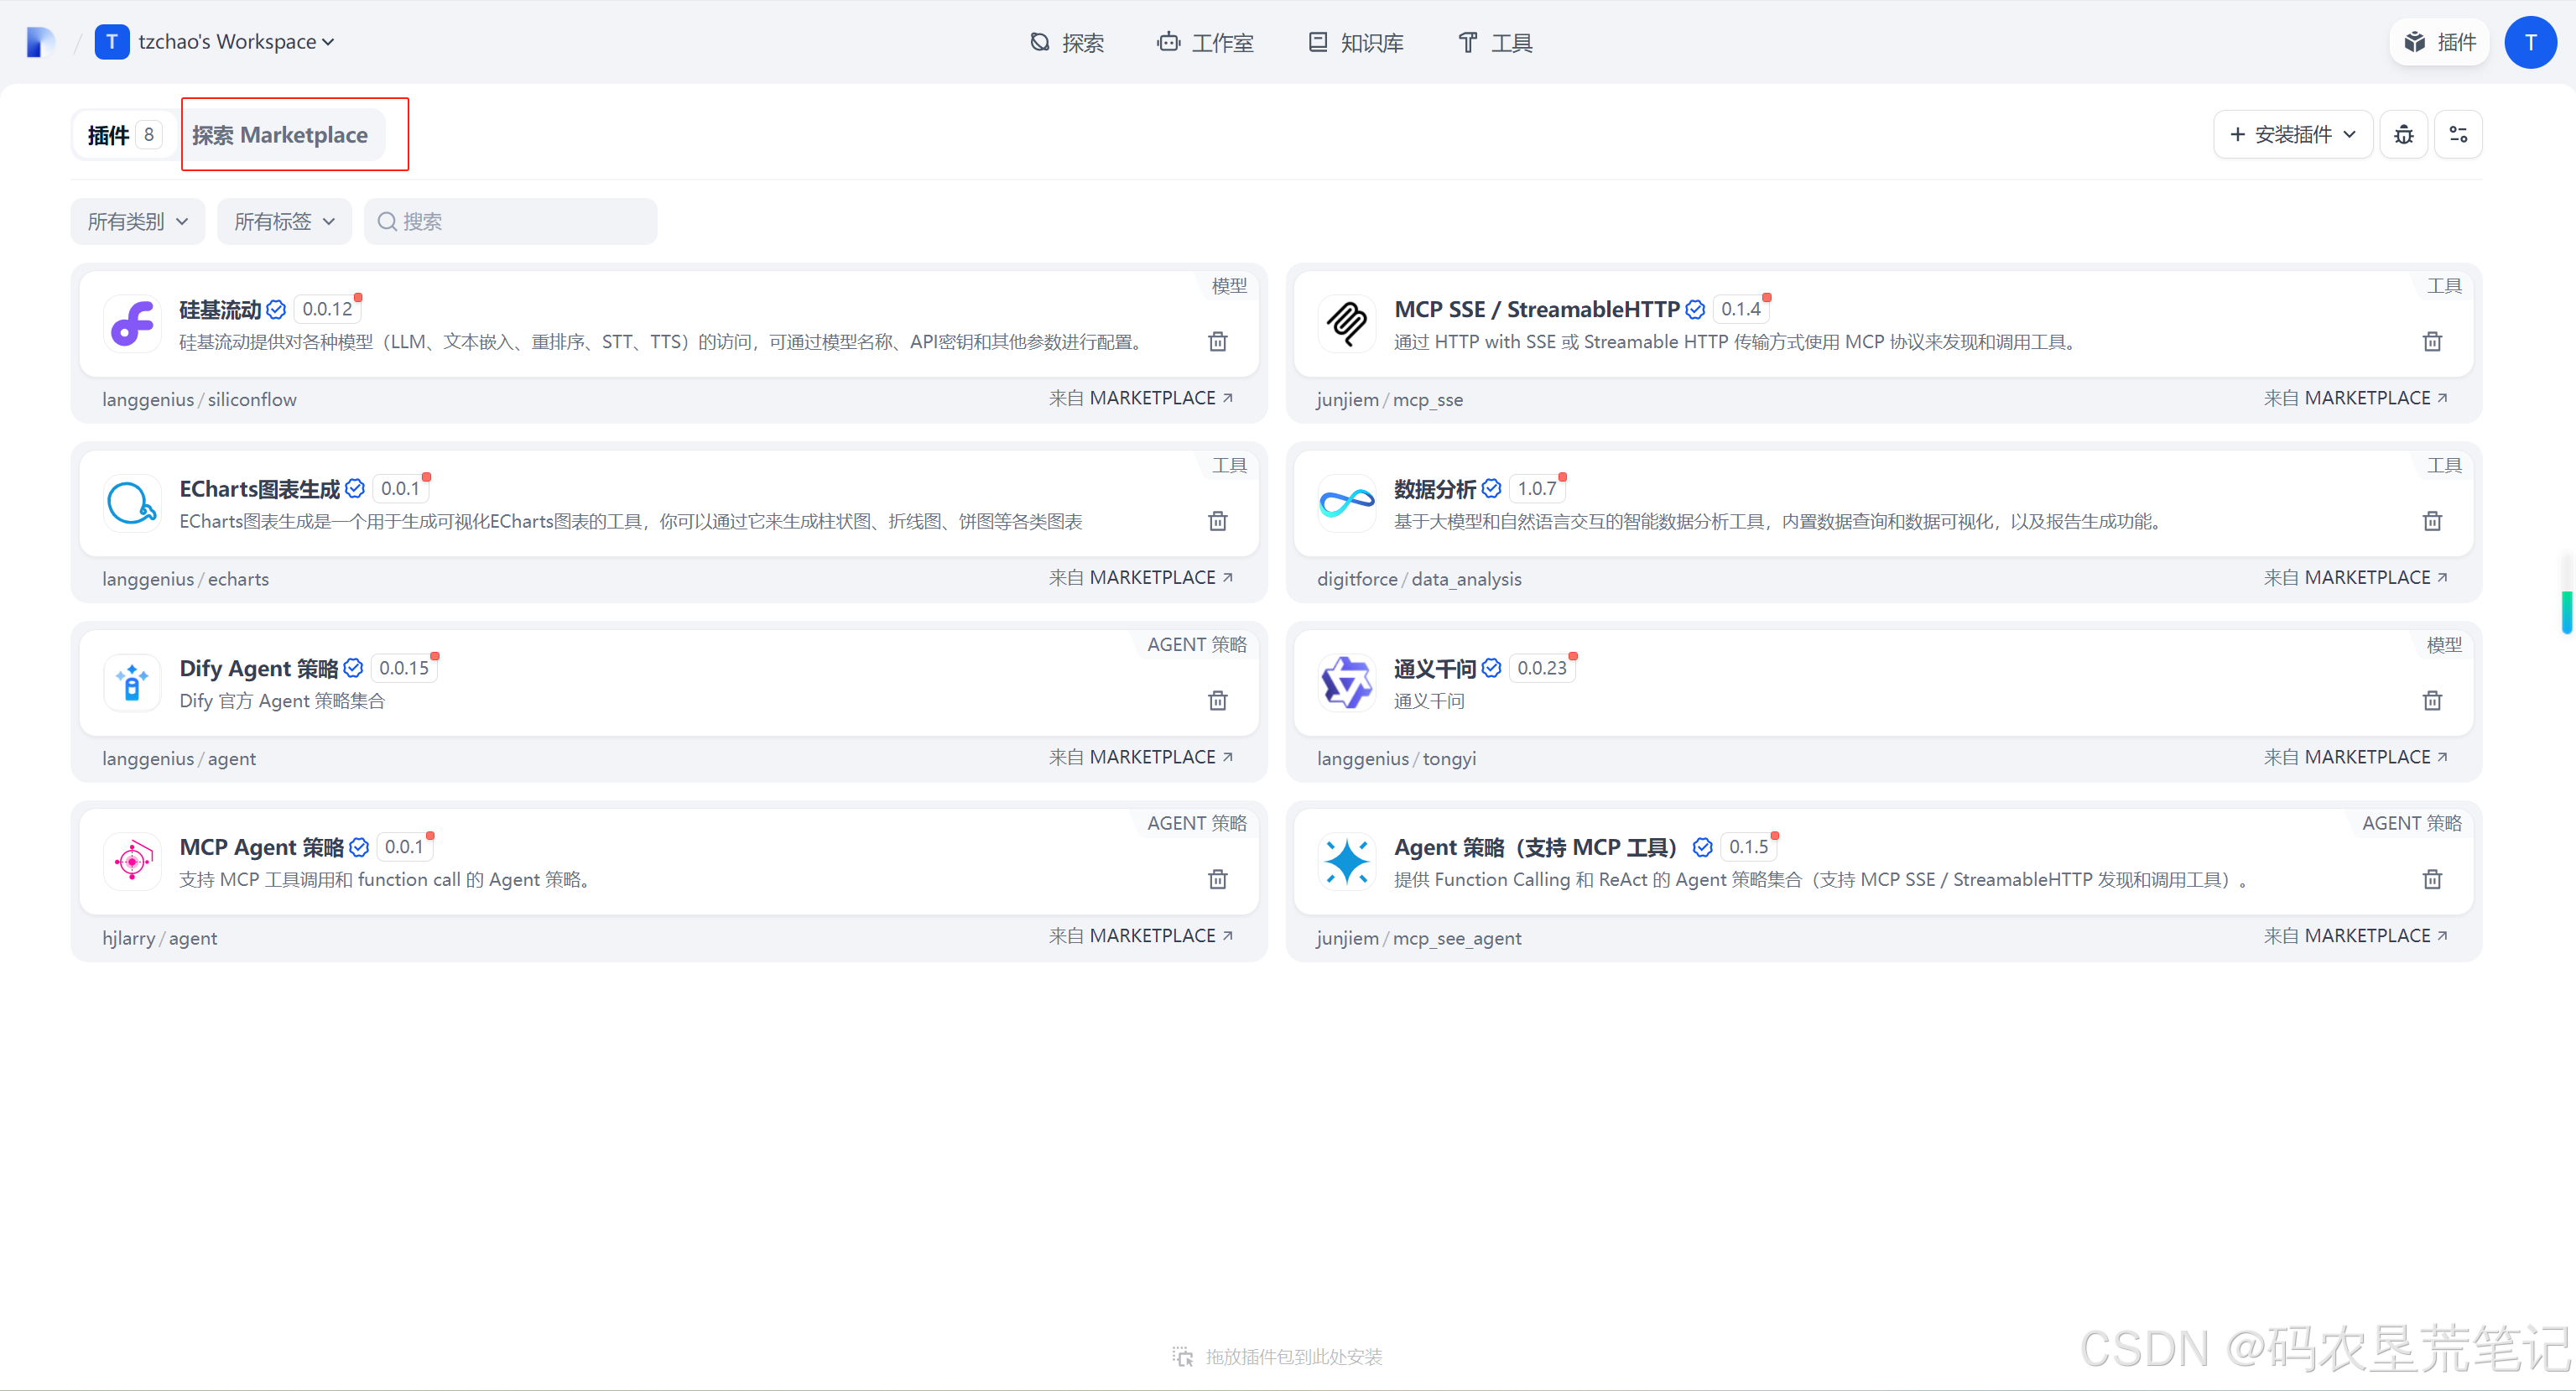
Task: Click the 搜索 plugin search field
Action: [511, 221]
